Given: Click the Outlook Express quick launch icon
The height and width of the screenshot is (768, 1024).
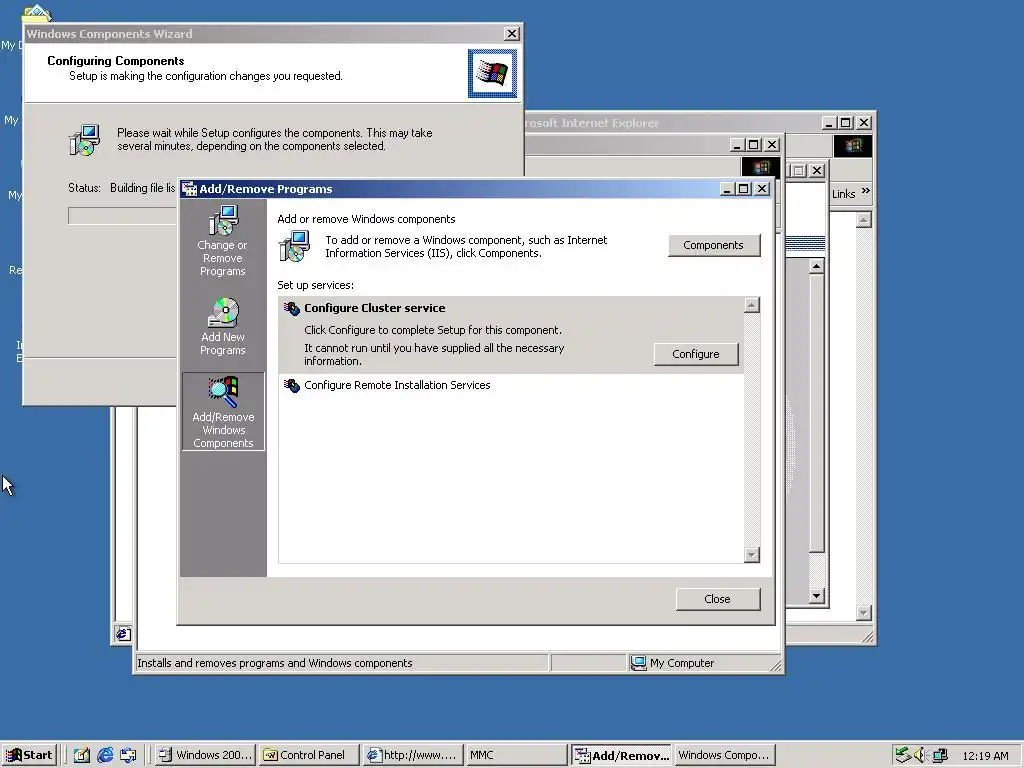Looking at the screenshot, I should click(128, 755).
